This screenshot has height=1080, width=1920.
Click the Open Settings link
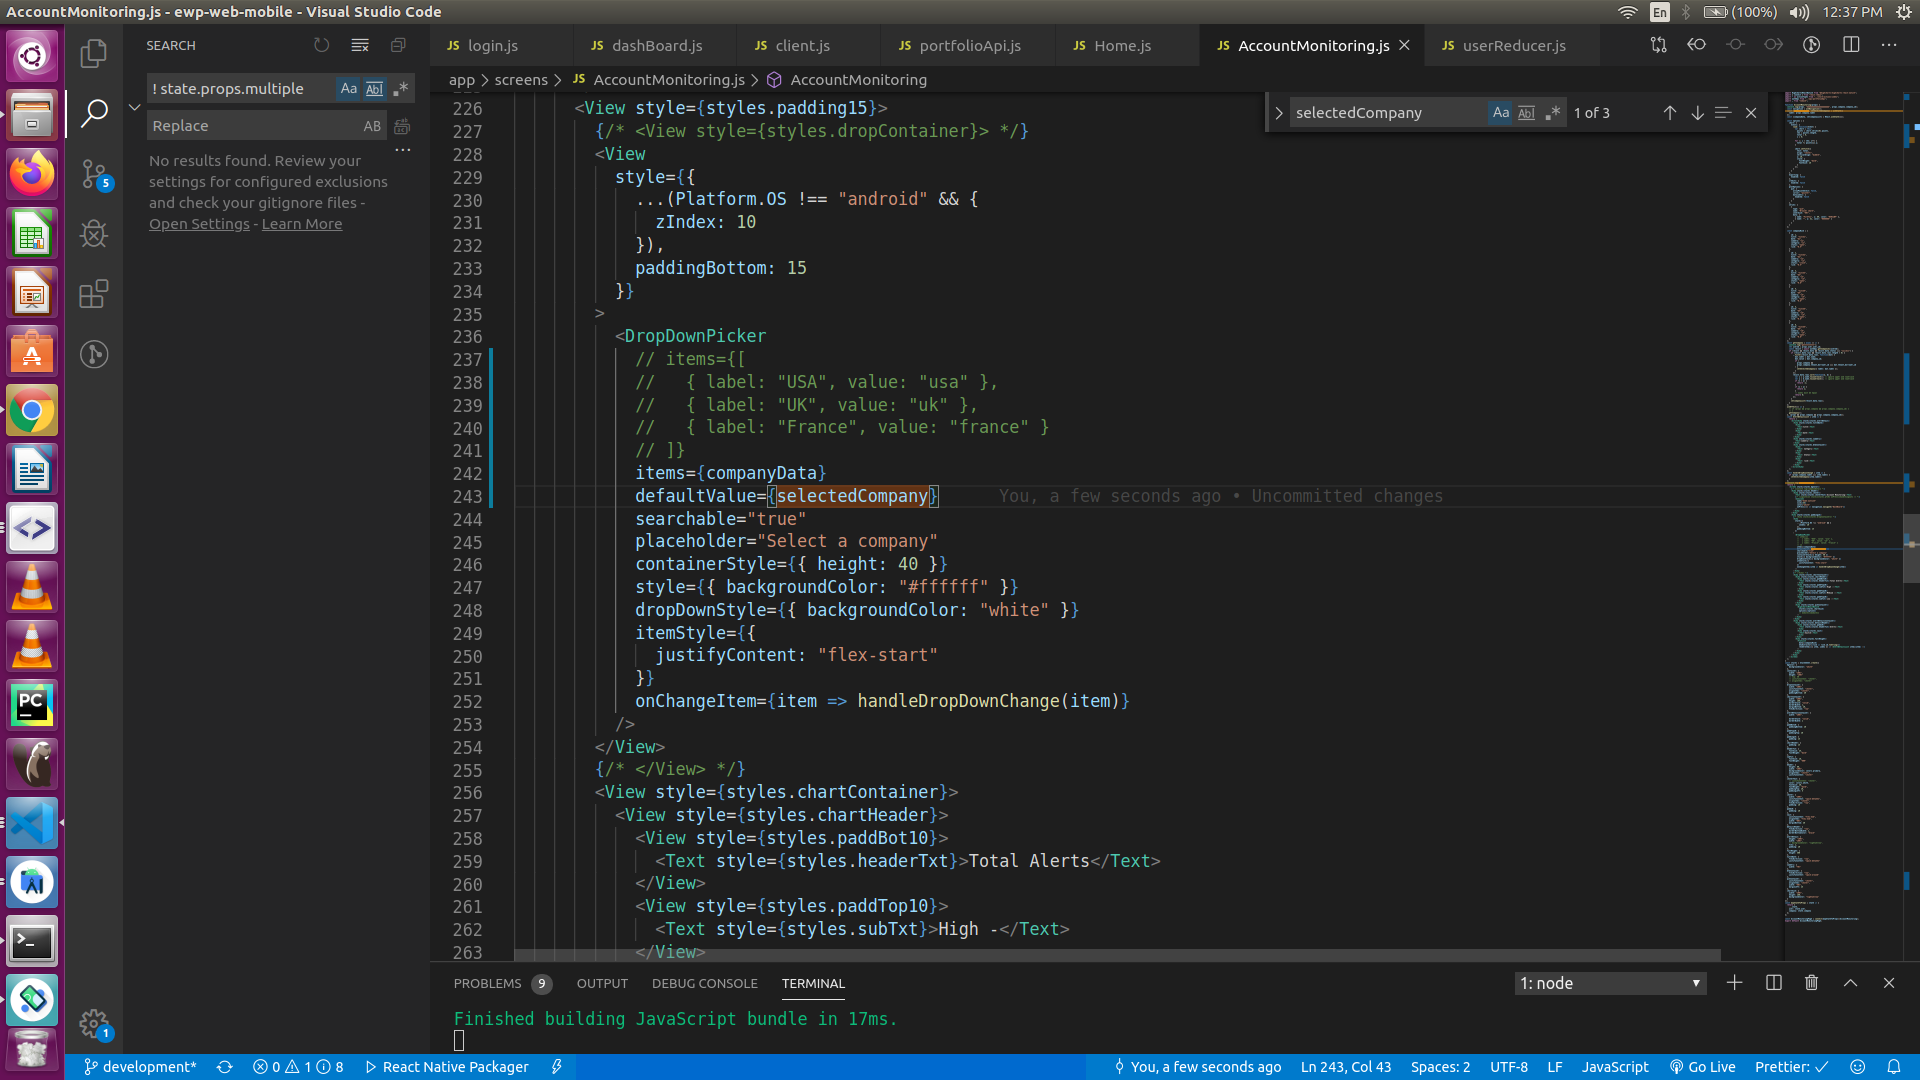point(199,224)
